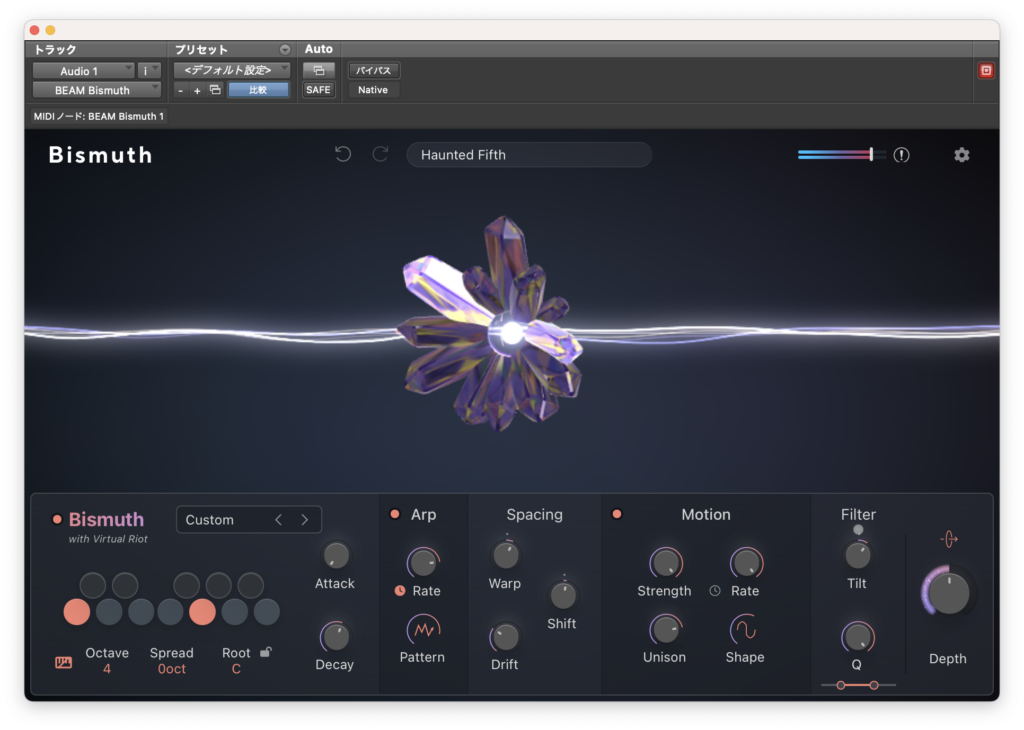Click the 比較 compare button
The width and height of the screenshot is (1024, 730).
[259, 89]
